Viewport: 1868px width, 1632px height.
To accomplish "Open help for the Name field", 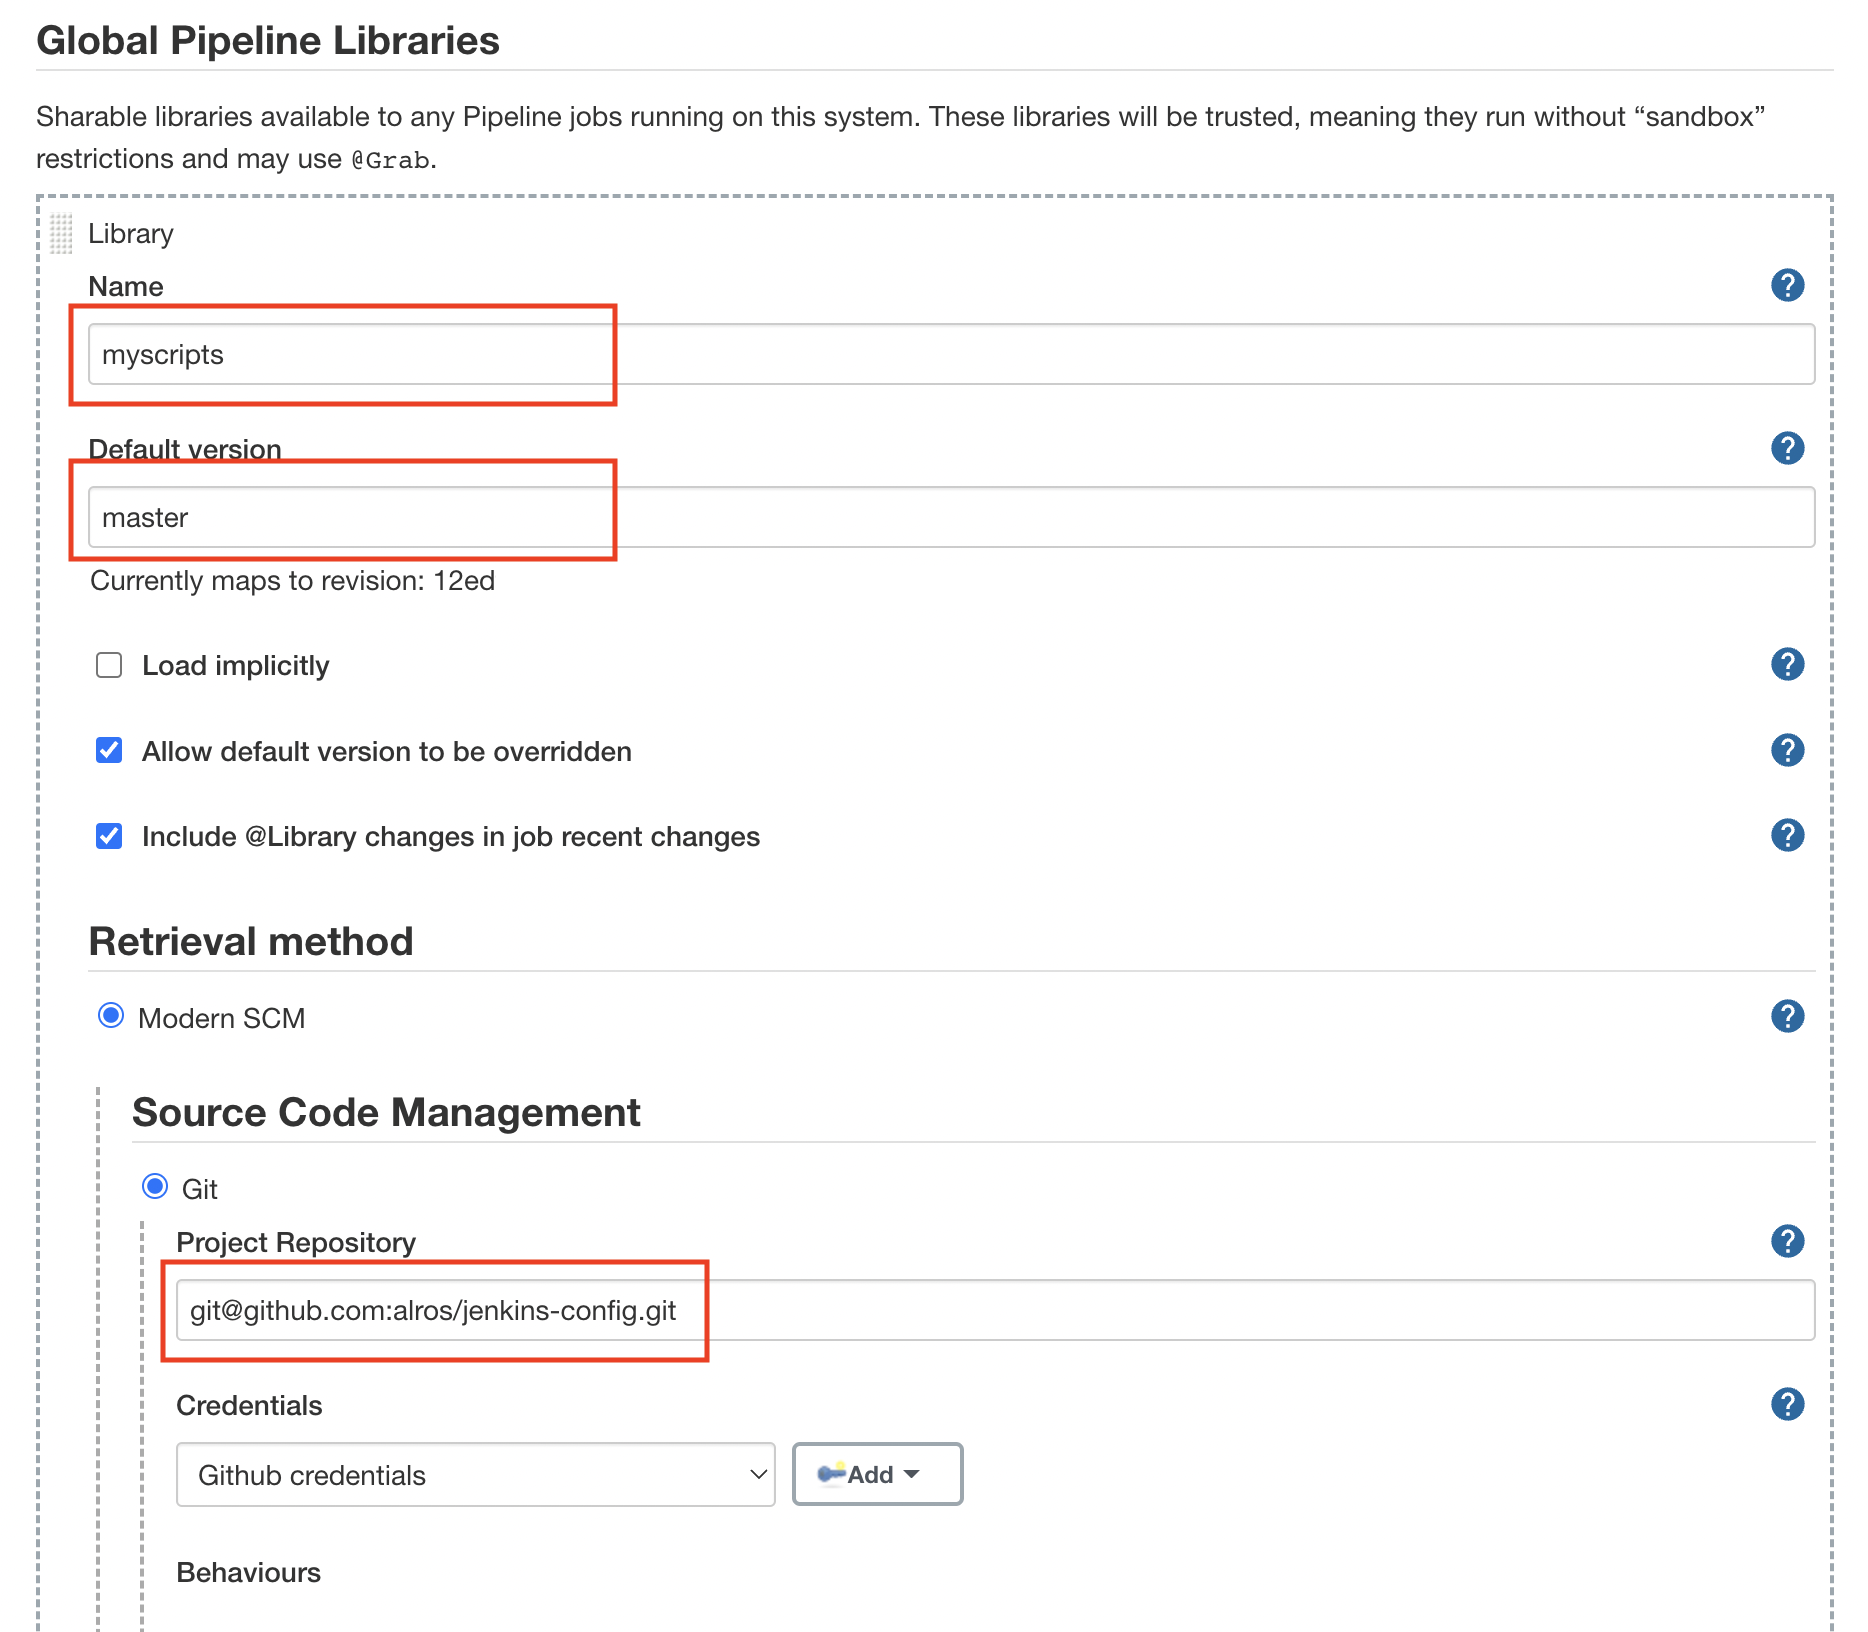I will tap(1786, 285).
